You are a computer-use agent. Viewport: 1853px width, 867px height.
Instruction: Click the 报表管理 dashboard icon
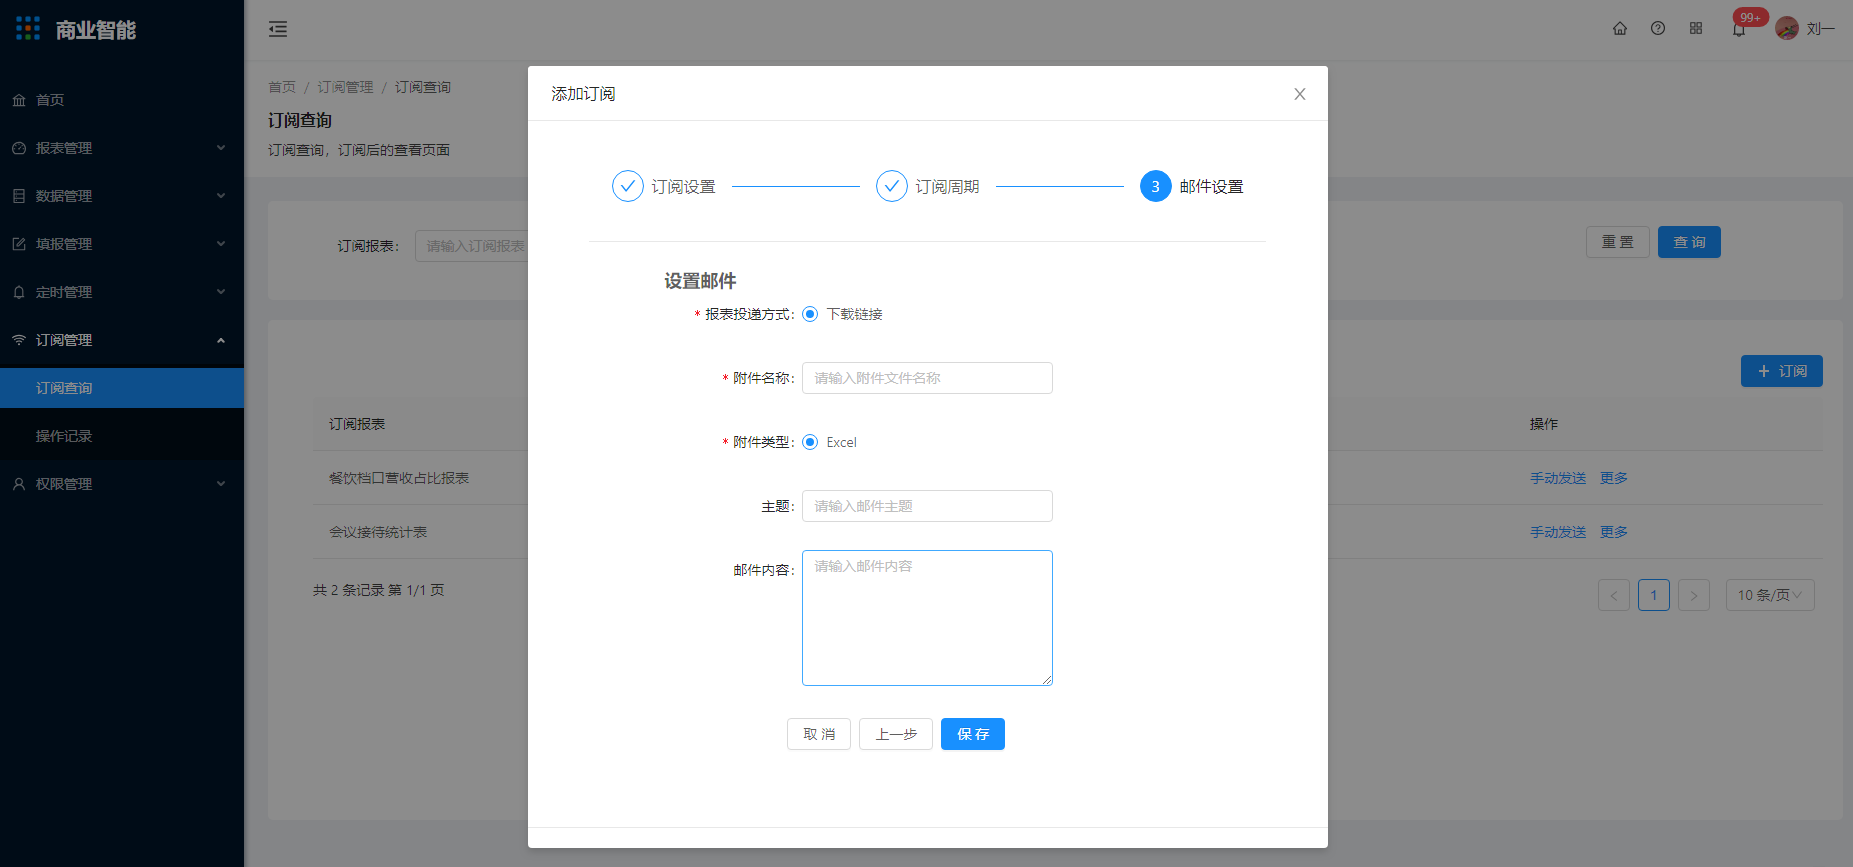[x=19, y=148]
